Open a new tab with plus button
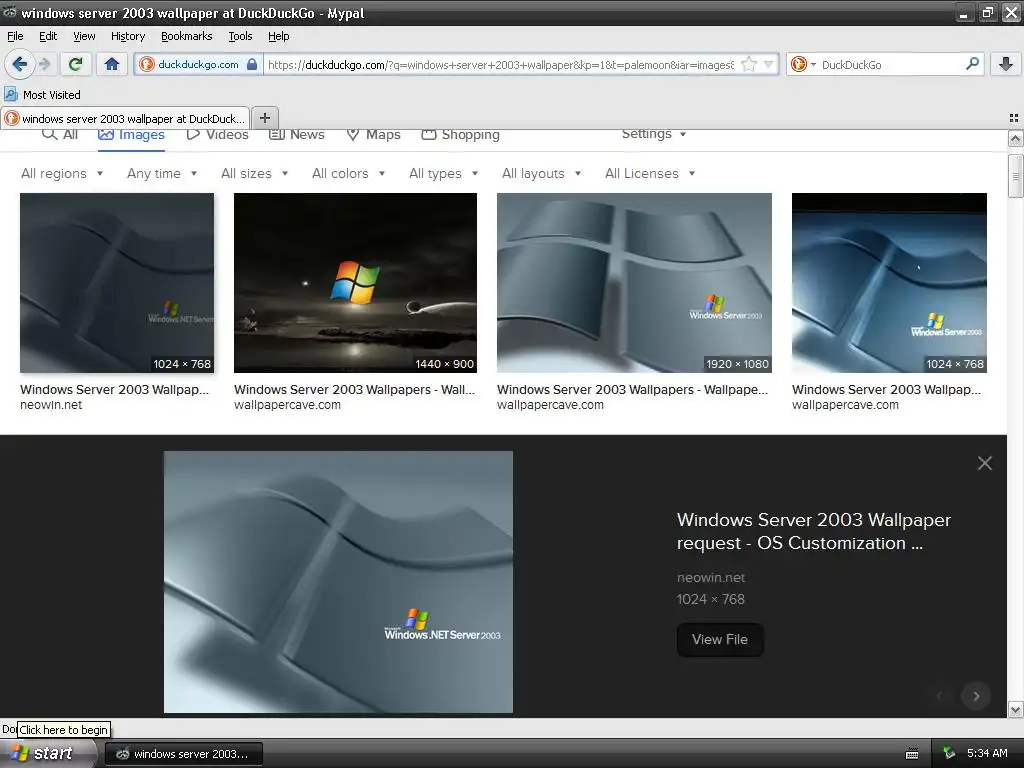1024x768 pixels. pyautogui.click(x=264, y=118)
